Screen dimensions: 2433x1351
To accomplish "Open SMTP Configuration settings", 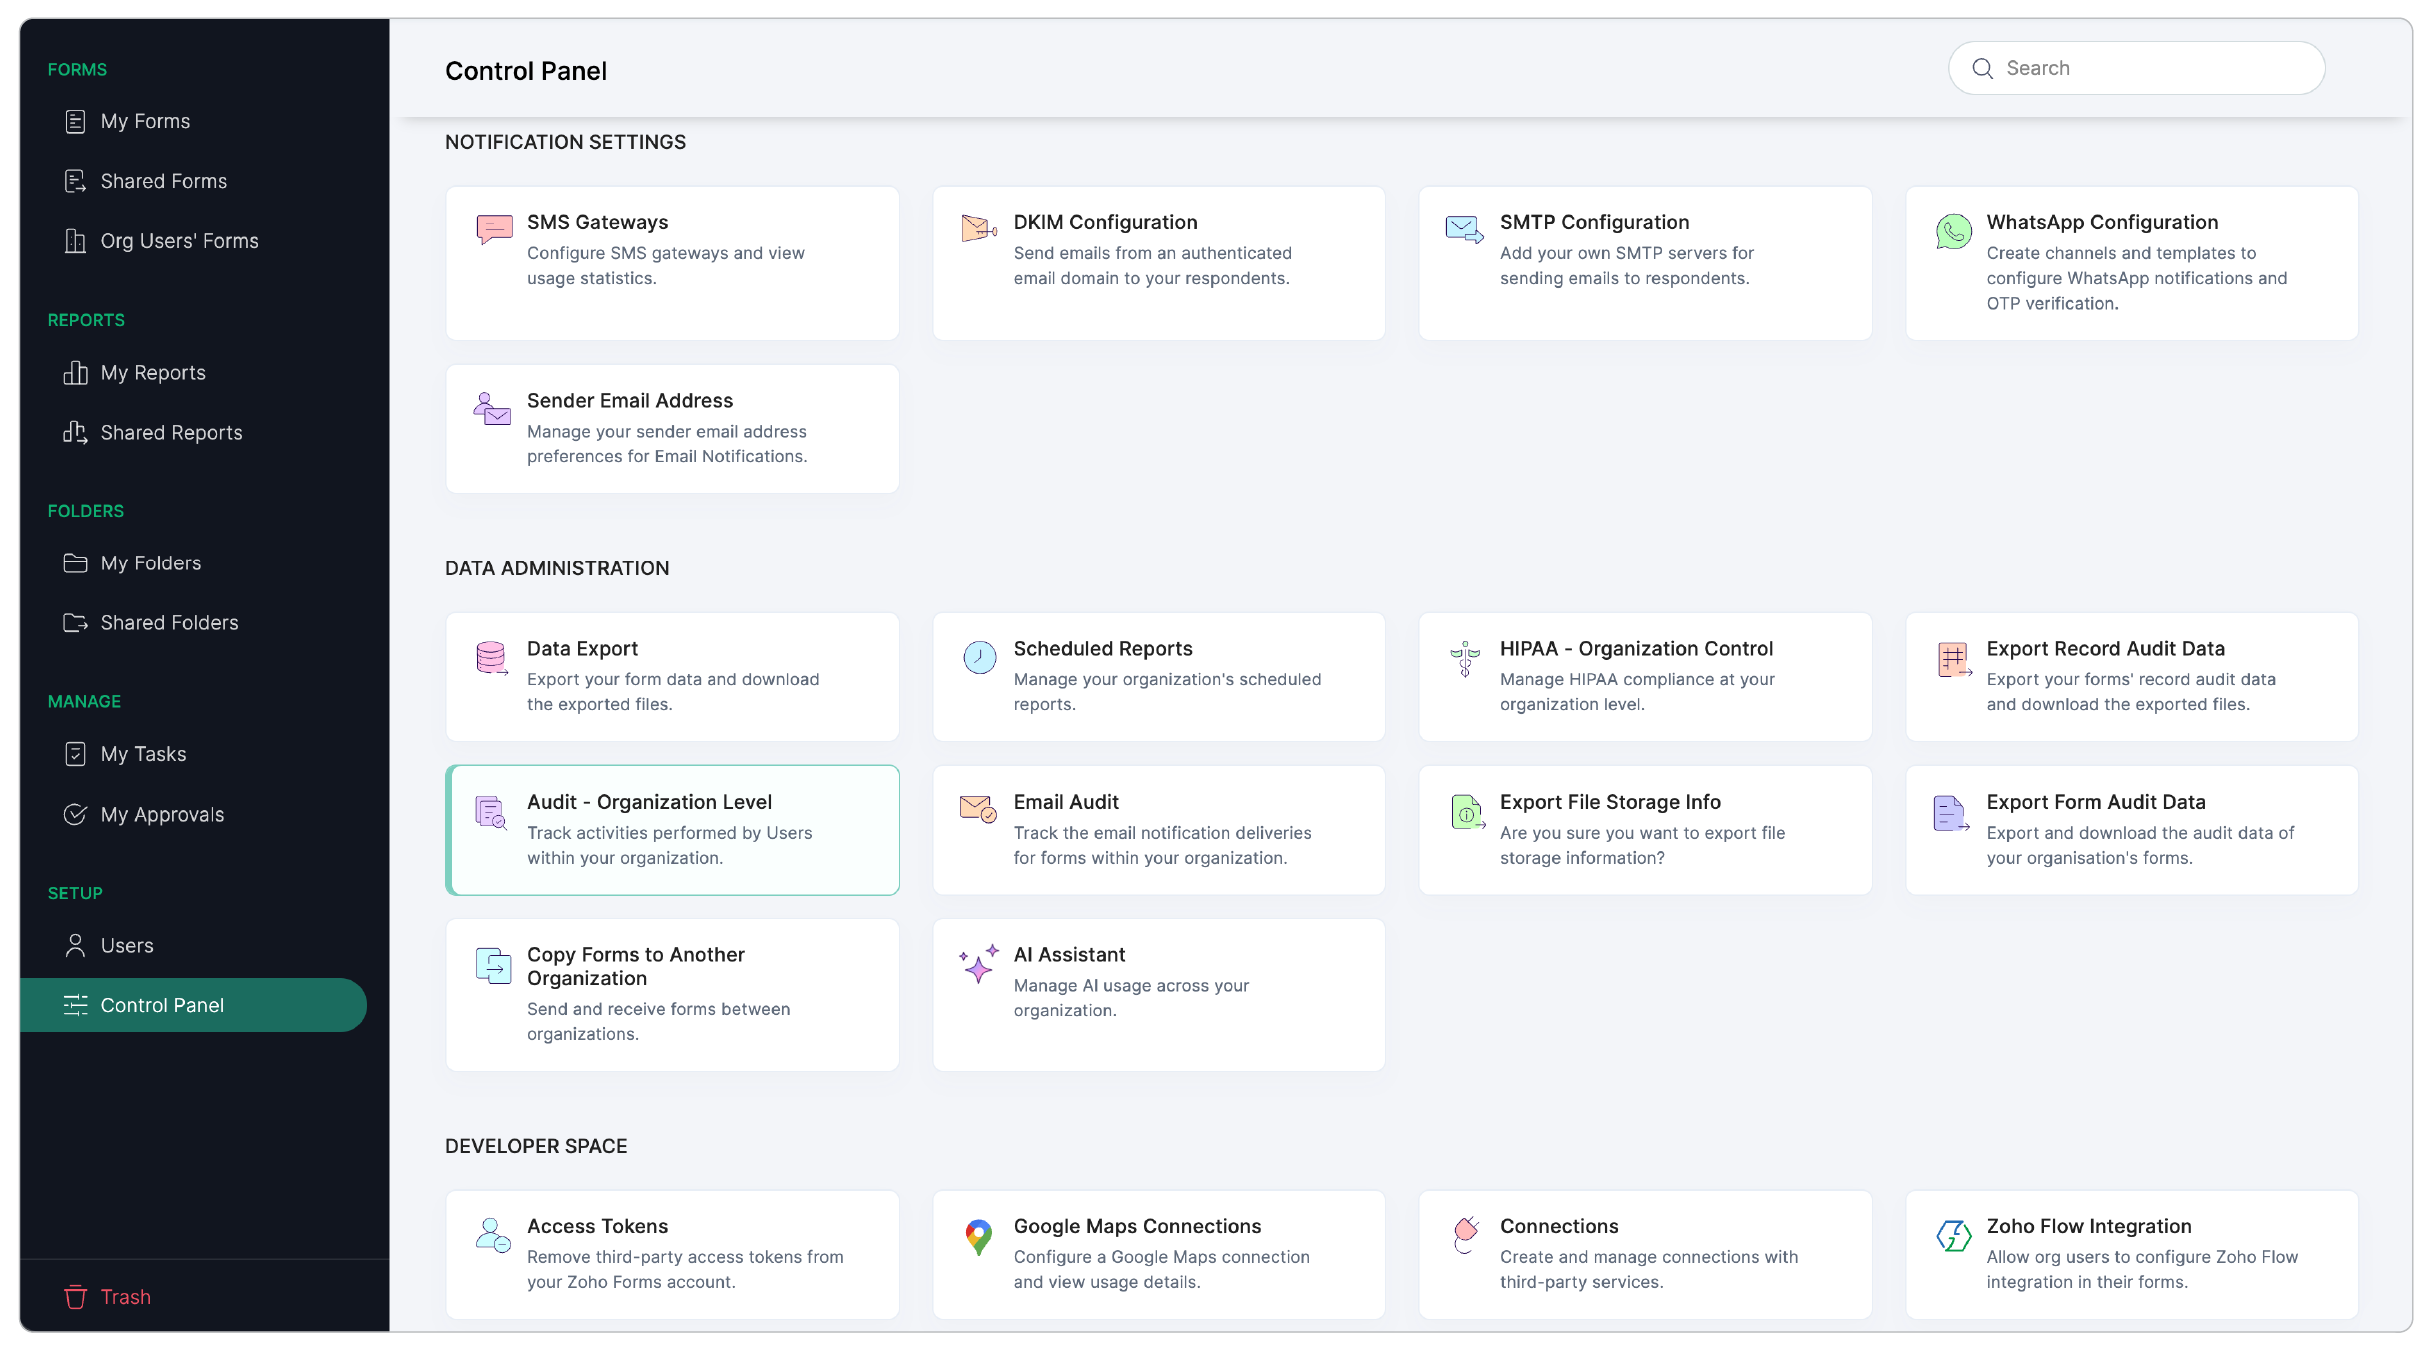I will (x=1643, y=263).
